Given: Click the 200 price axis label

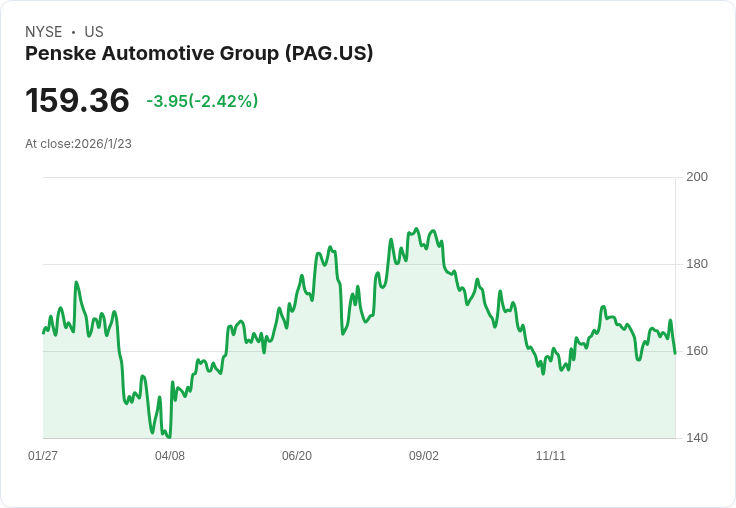Looking at the screenshot, I should (697, 177).
